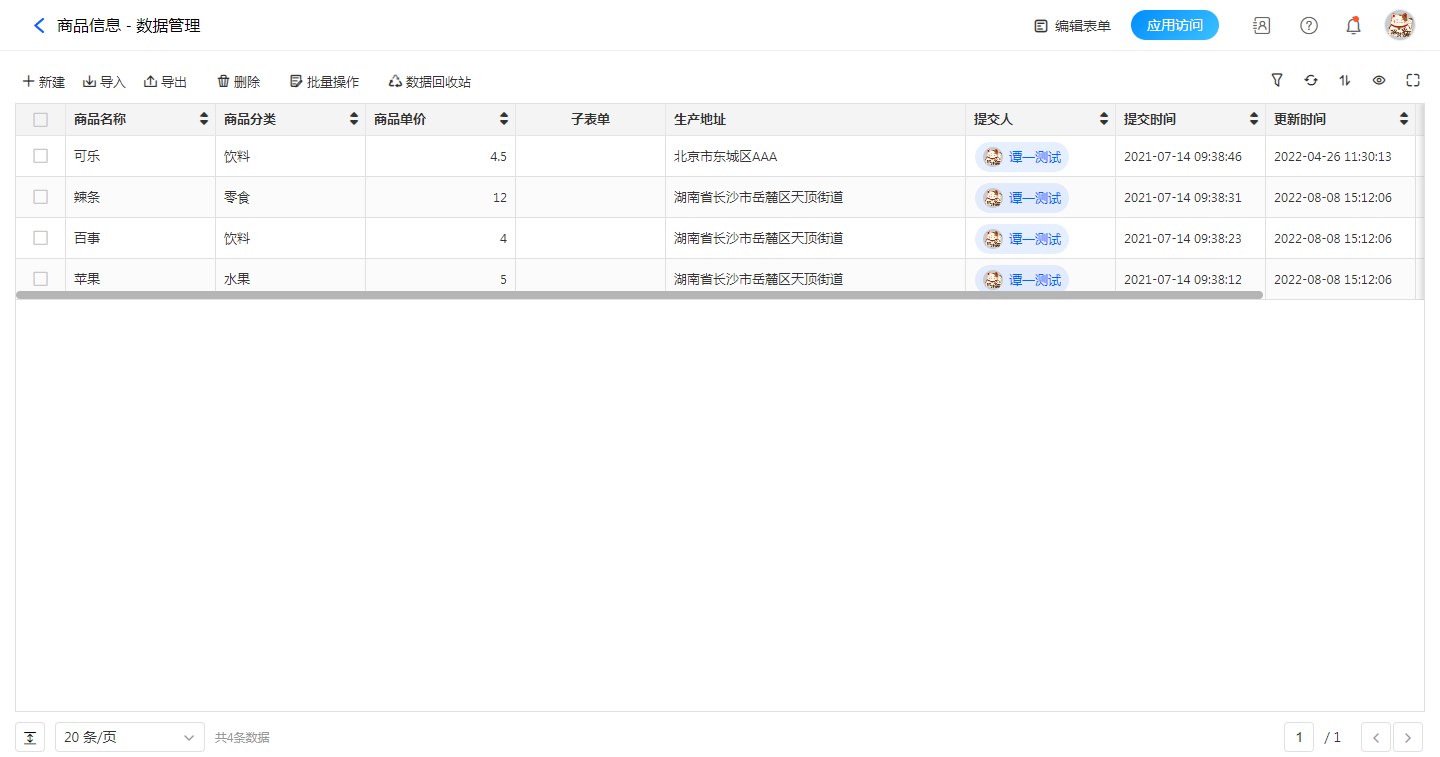Screen dimensions: 1440x757
Task: Expand the 20 条/页 page size dropdown
Action: (130, 737)
